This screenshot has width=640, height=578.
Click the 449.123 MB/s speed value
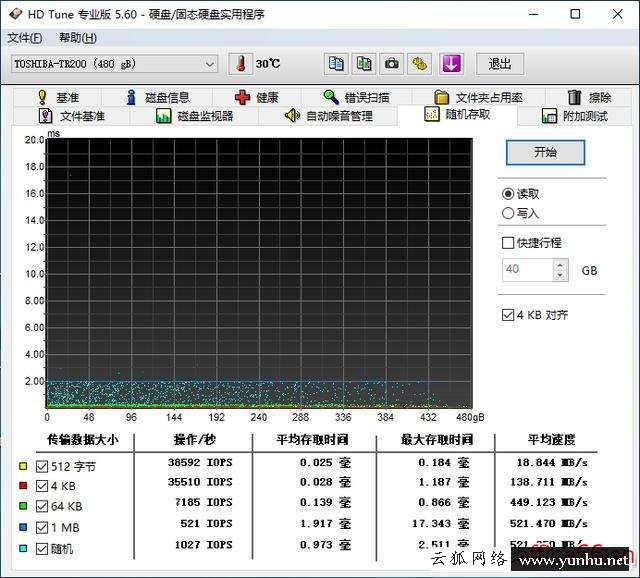549,502
